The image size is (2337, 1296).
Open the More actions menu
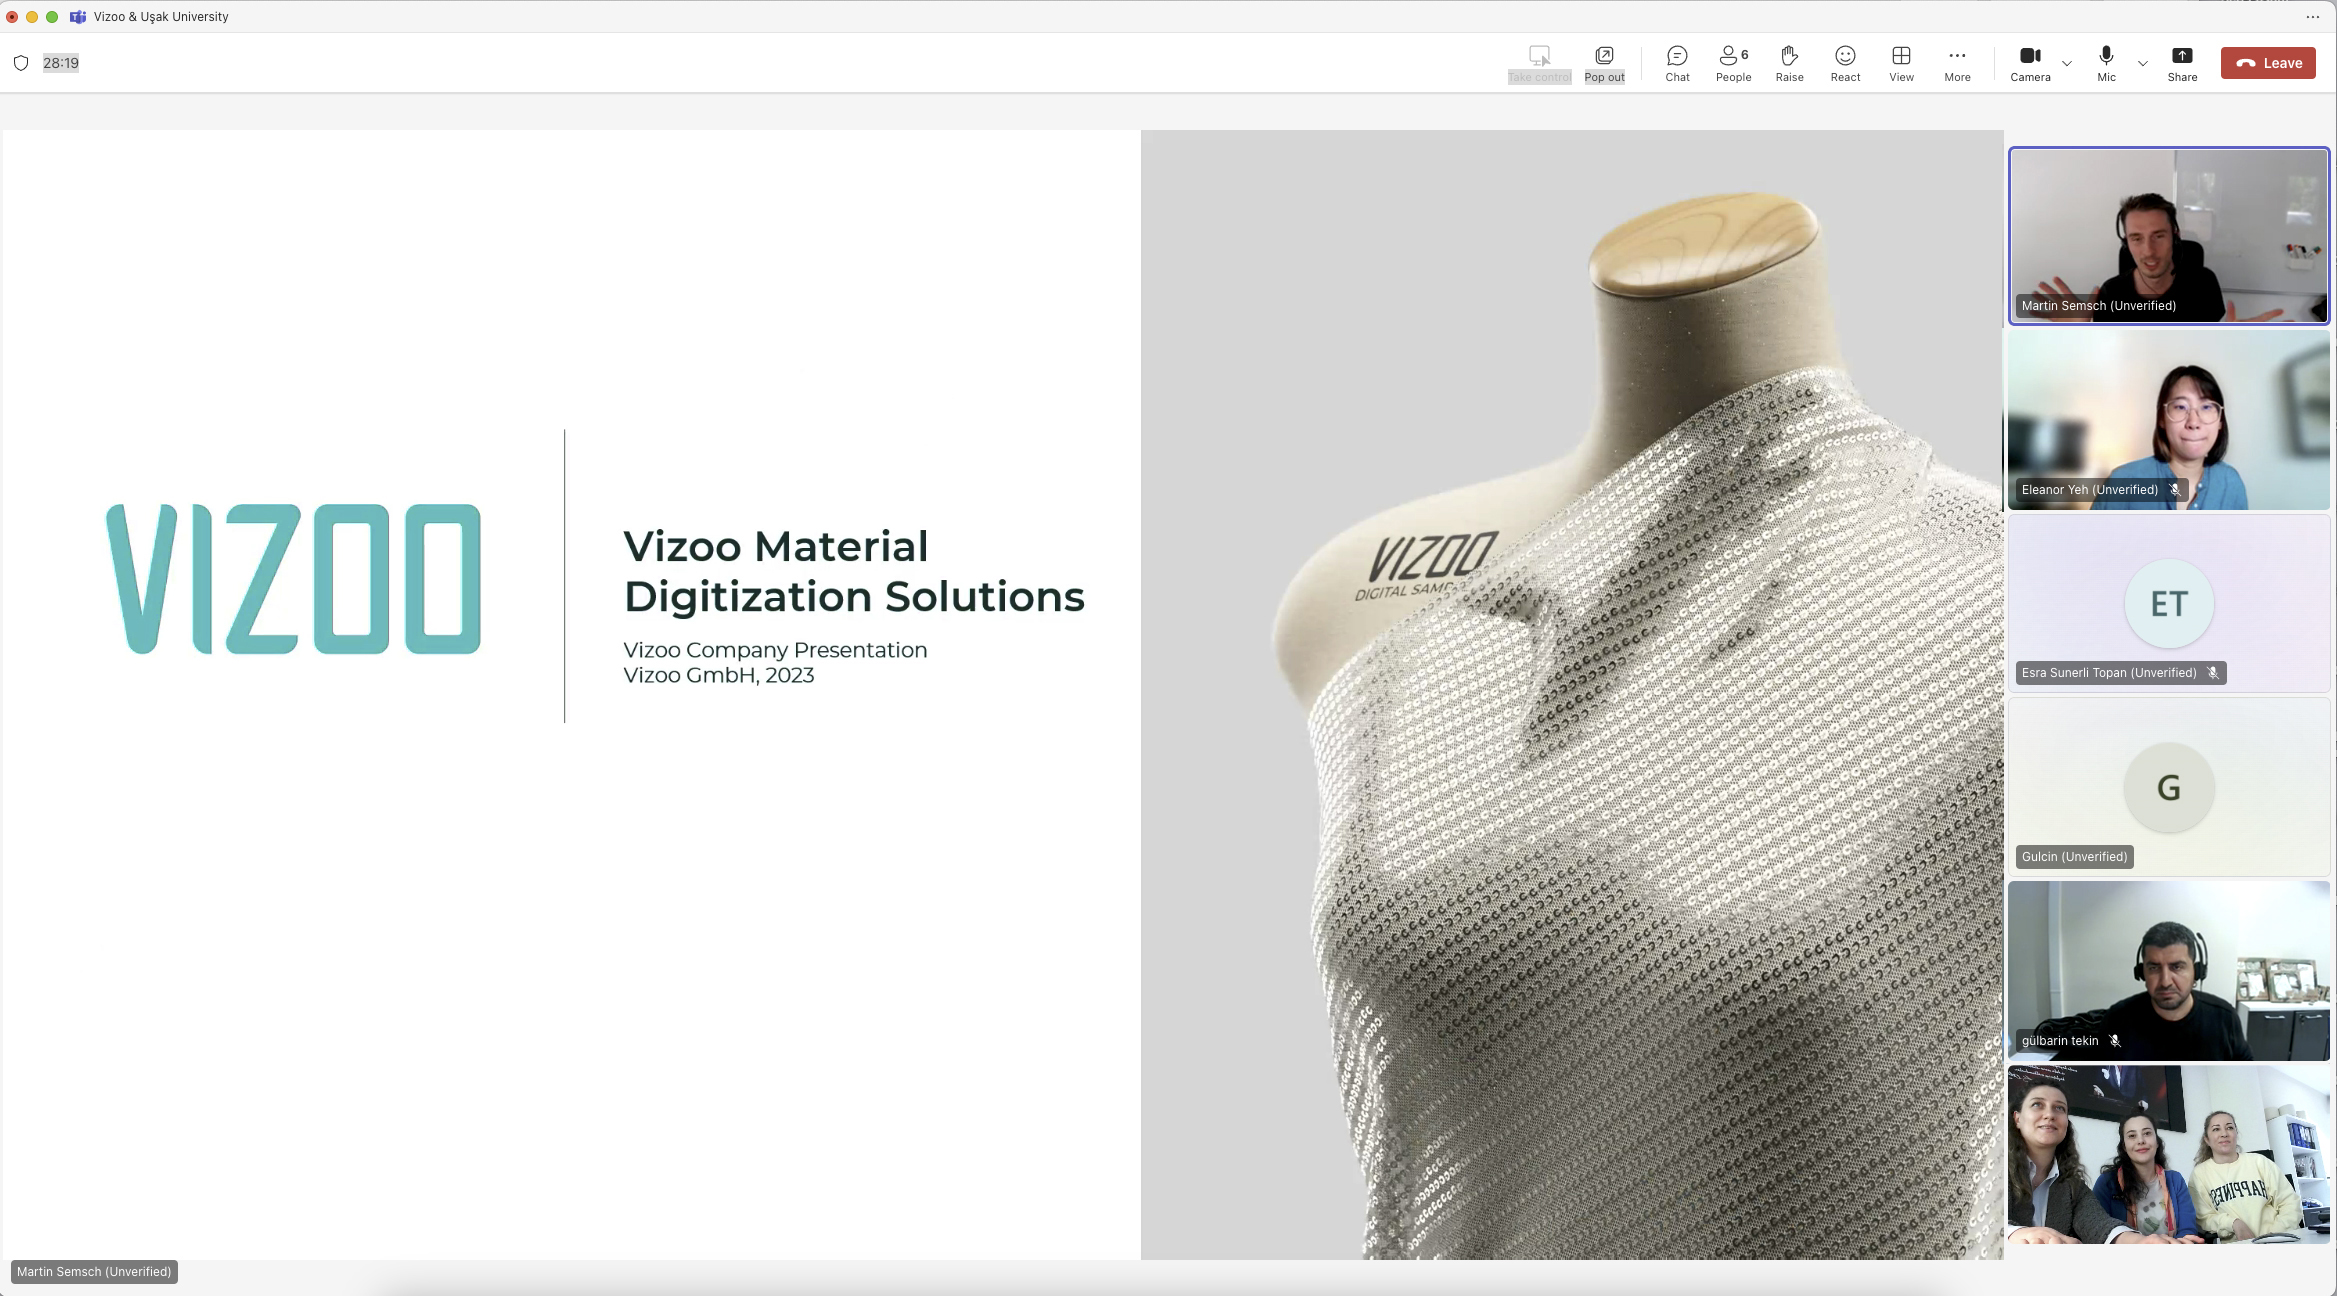1957,63
